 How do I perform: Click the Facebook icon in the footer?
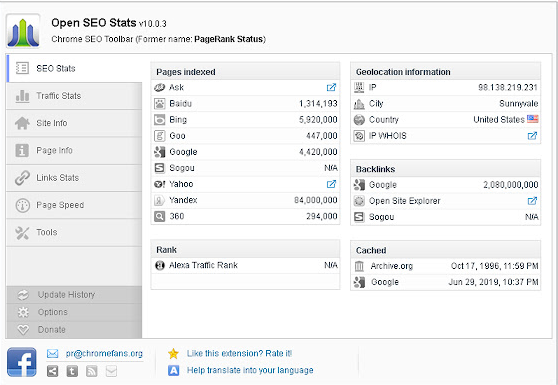22,362
